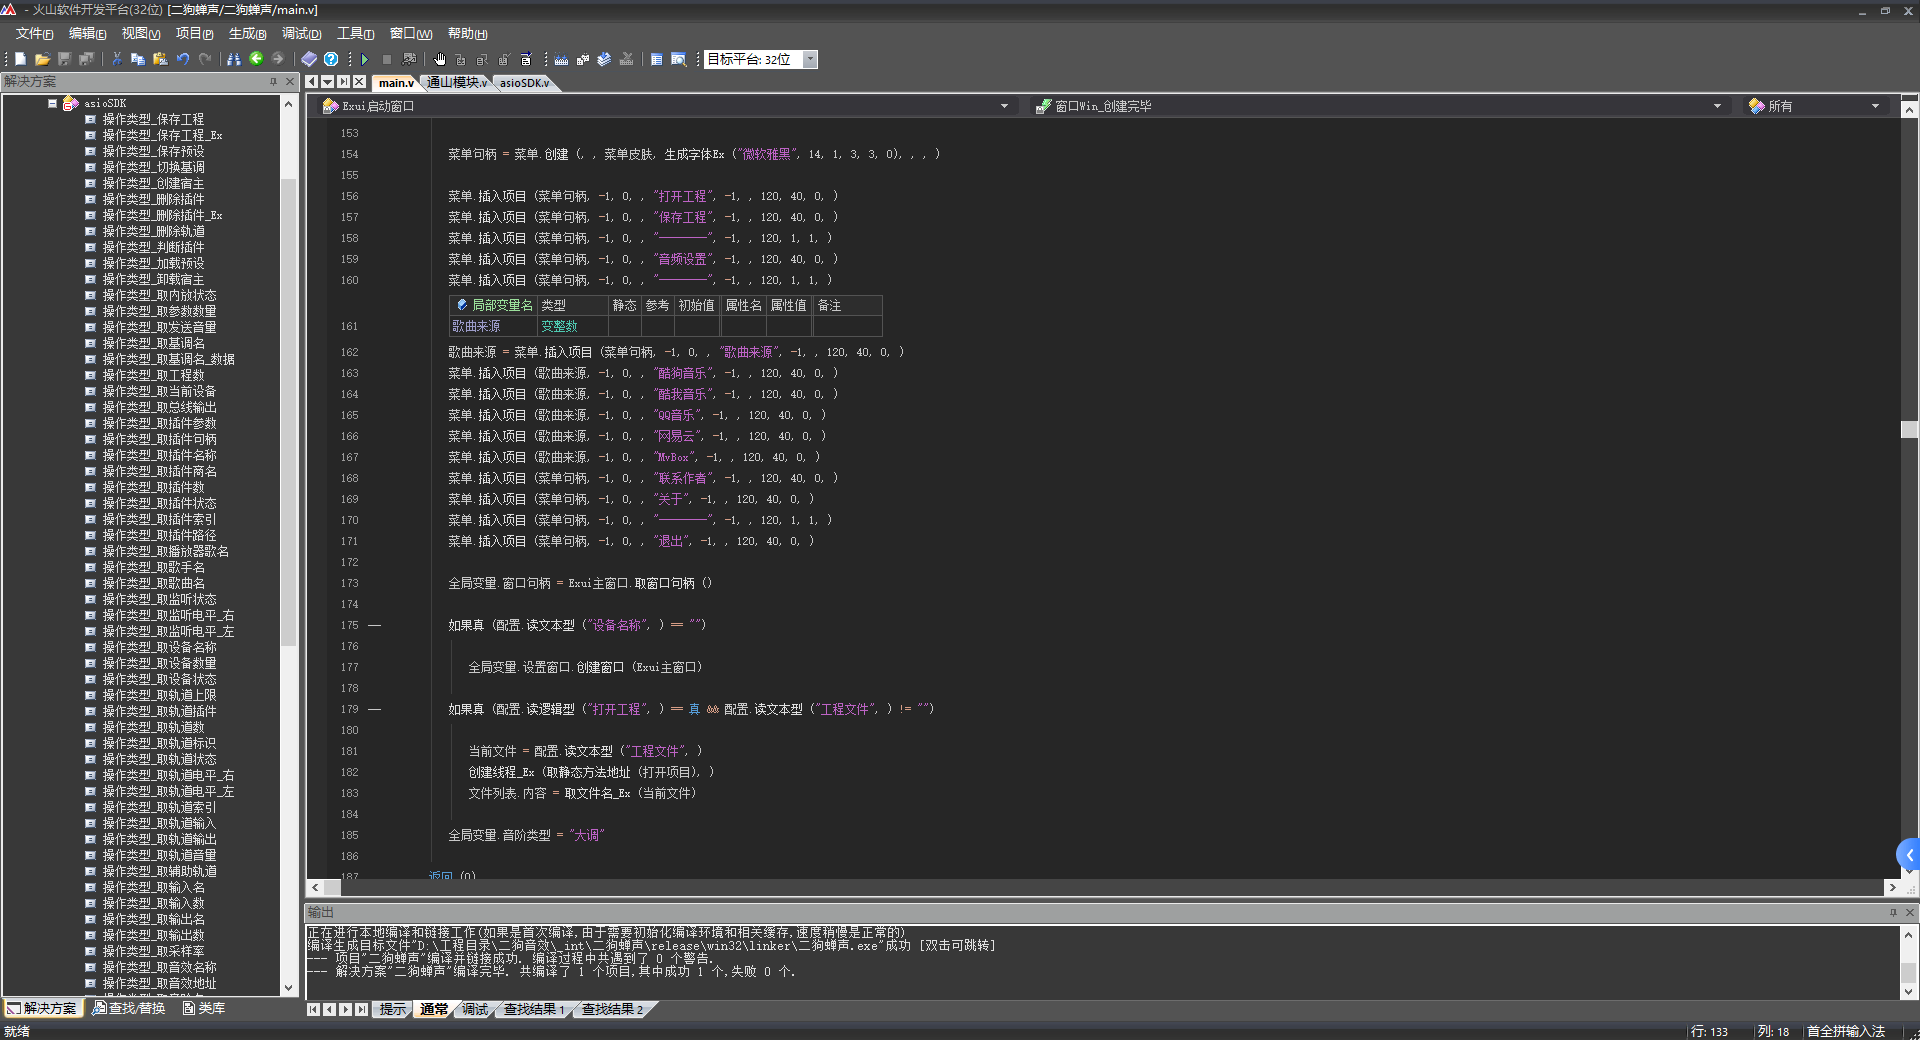The height and width of the screenshot is (1040, 1920).
Task: Click the blue side arrow floating button
Action: pyautogui.click(x=1909, y=855)
